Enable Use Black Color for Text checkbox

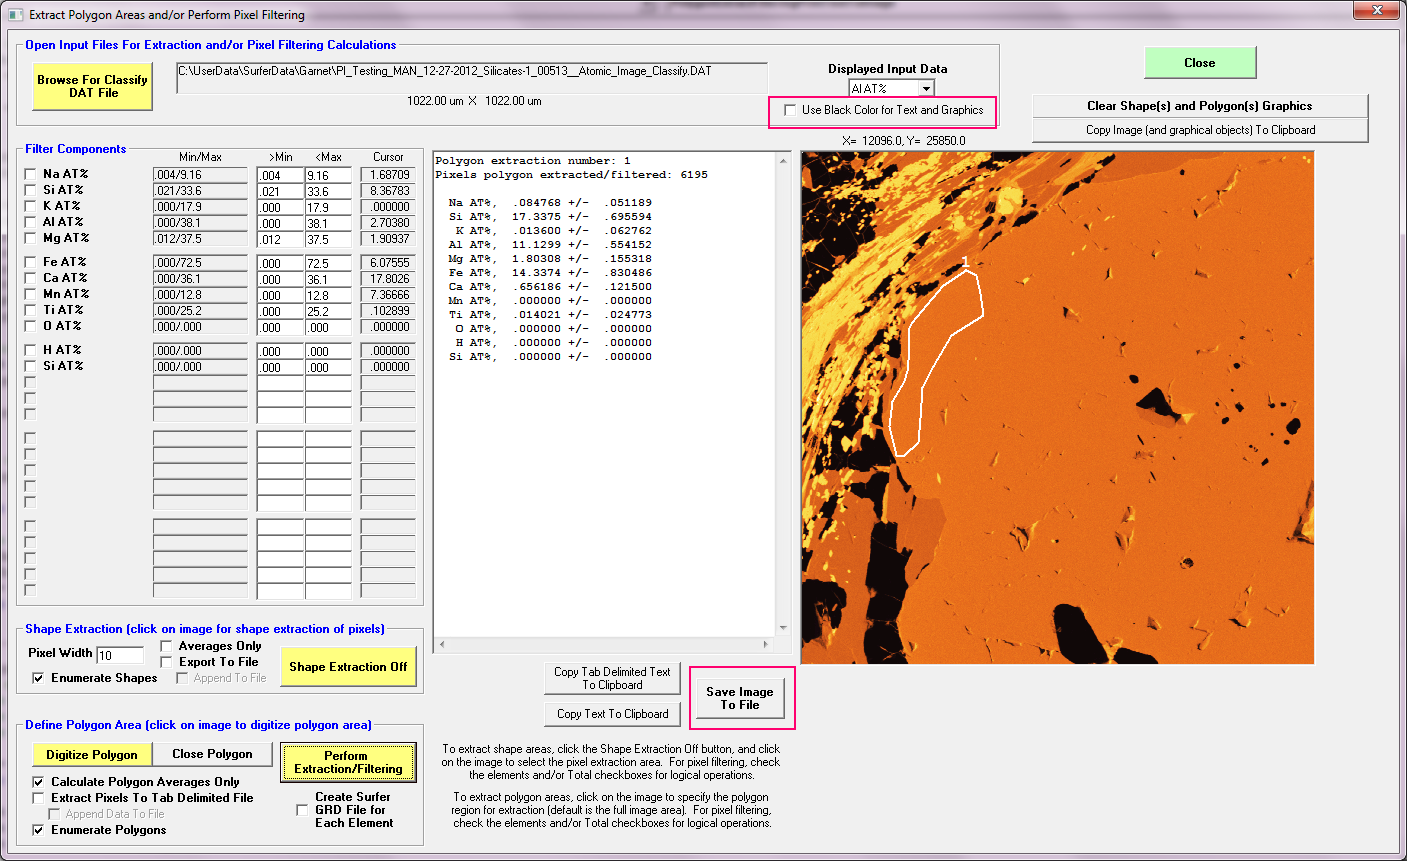[x=791, y=110]
